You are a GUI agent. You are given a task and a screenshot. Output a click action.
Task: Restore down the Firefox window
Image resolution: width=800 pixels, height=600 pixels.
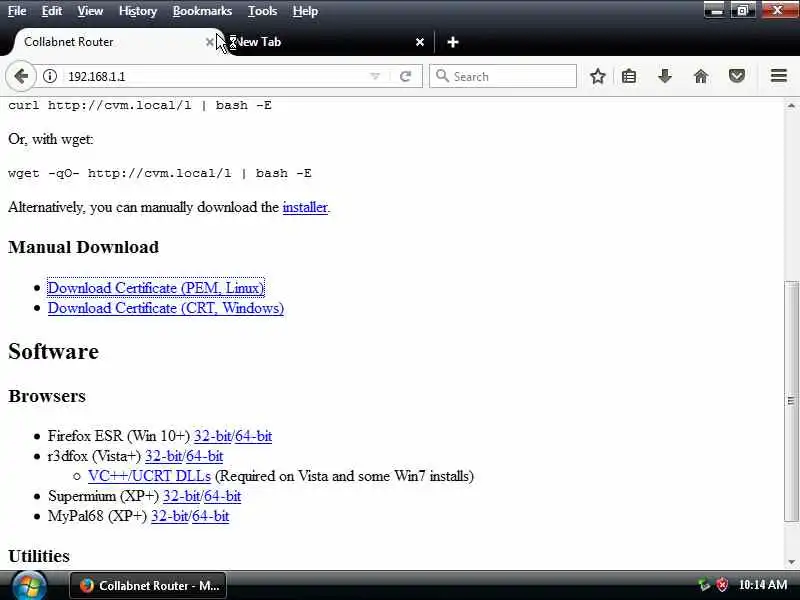[743, 10]
